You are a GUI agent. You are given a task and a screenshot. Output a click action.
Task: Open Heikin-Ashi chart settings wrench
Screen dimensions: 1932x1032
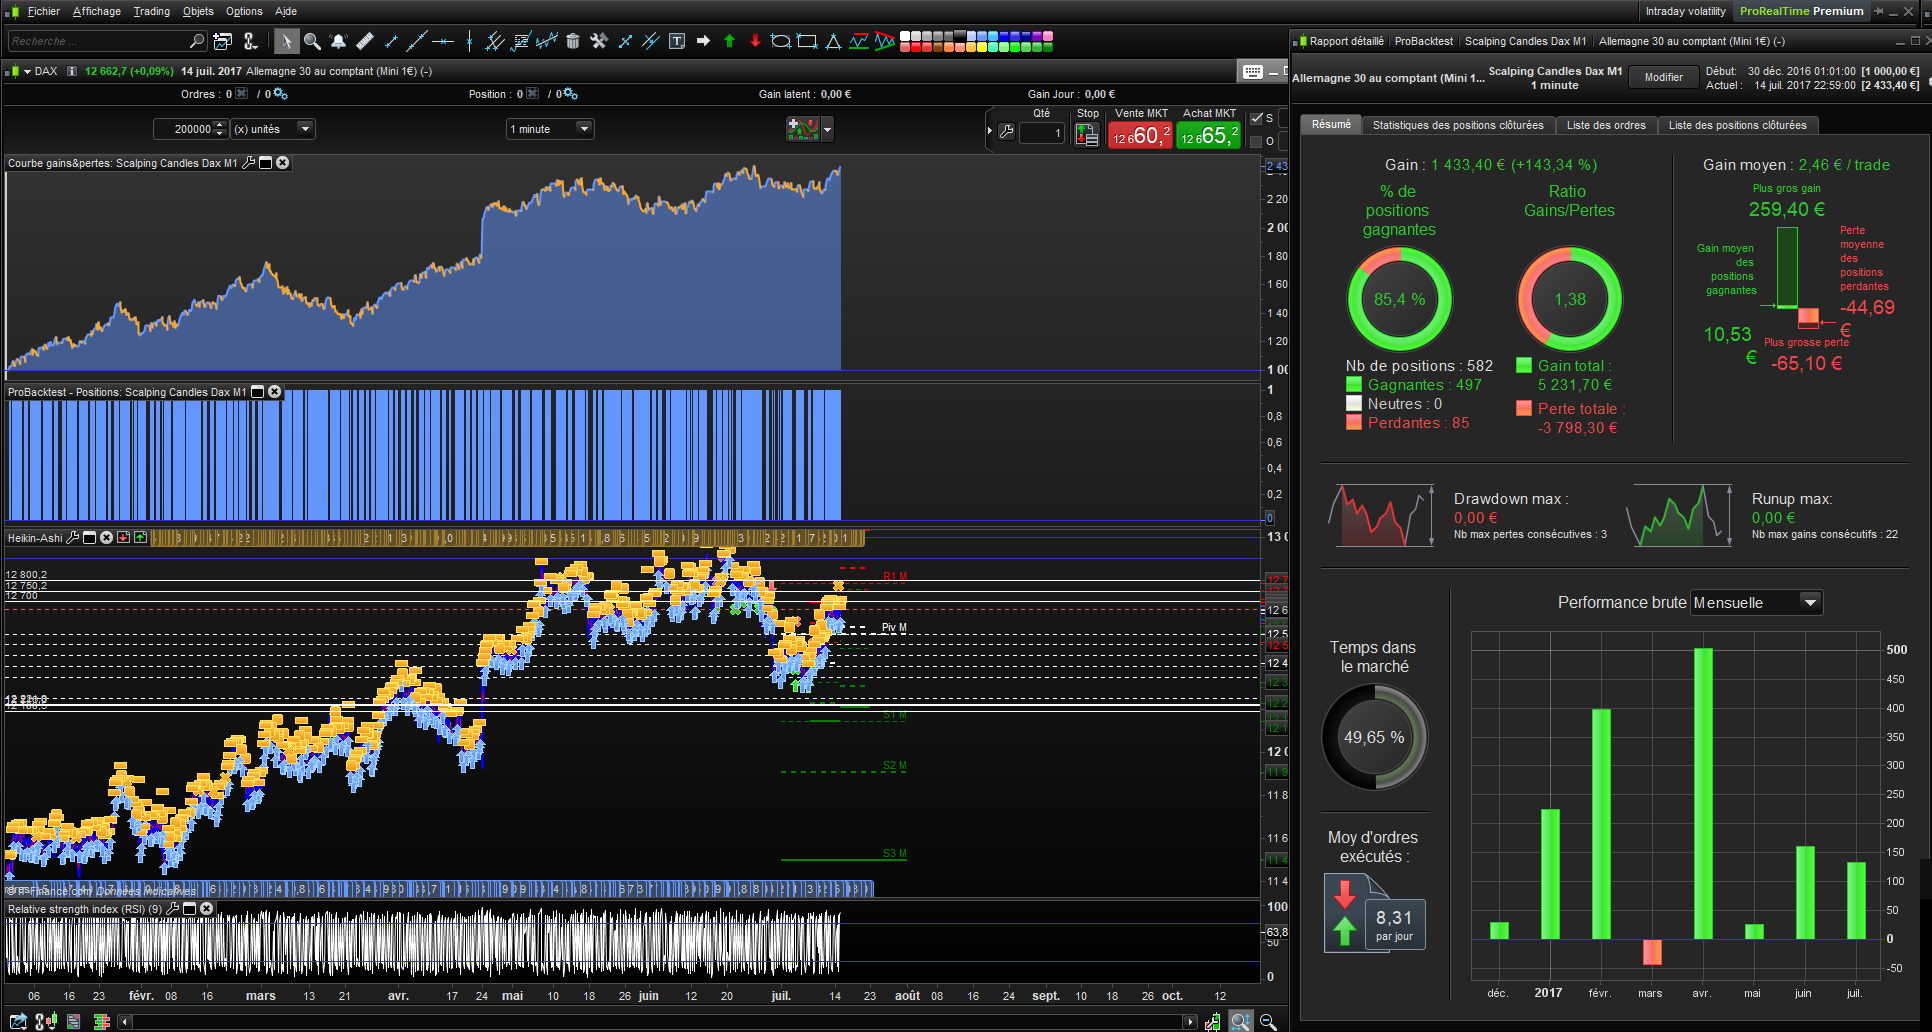point(73,538)
